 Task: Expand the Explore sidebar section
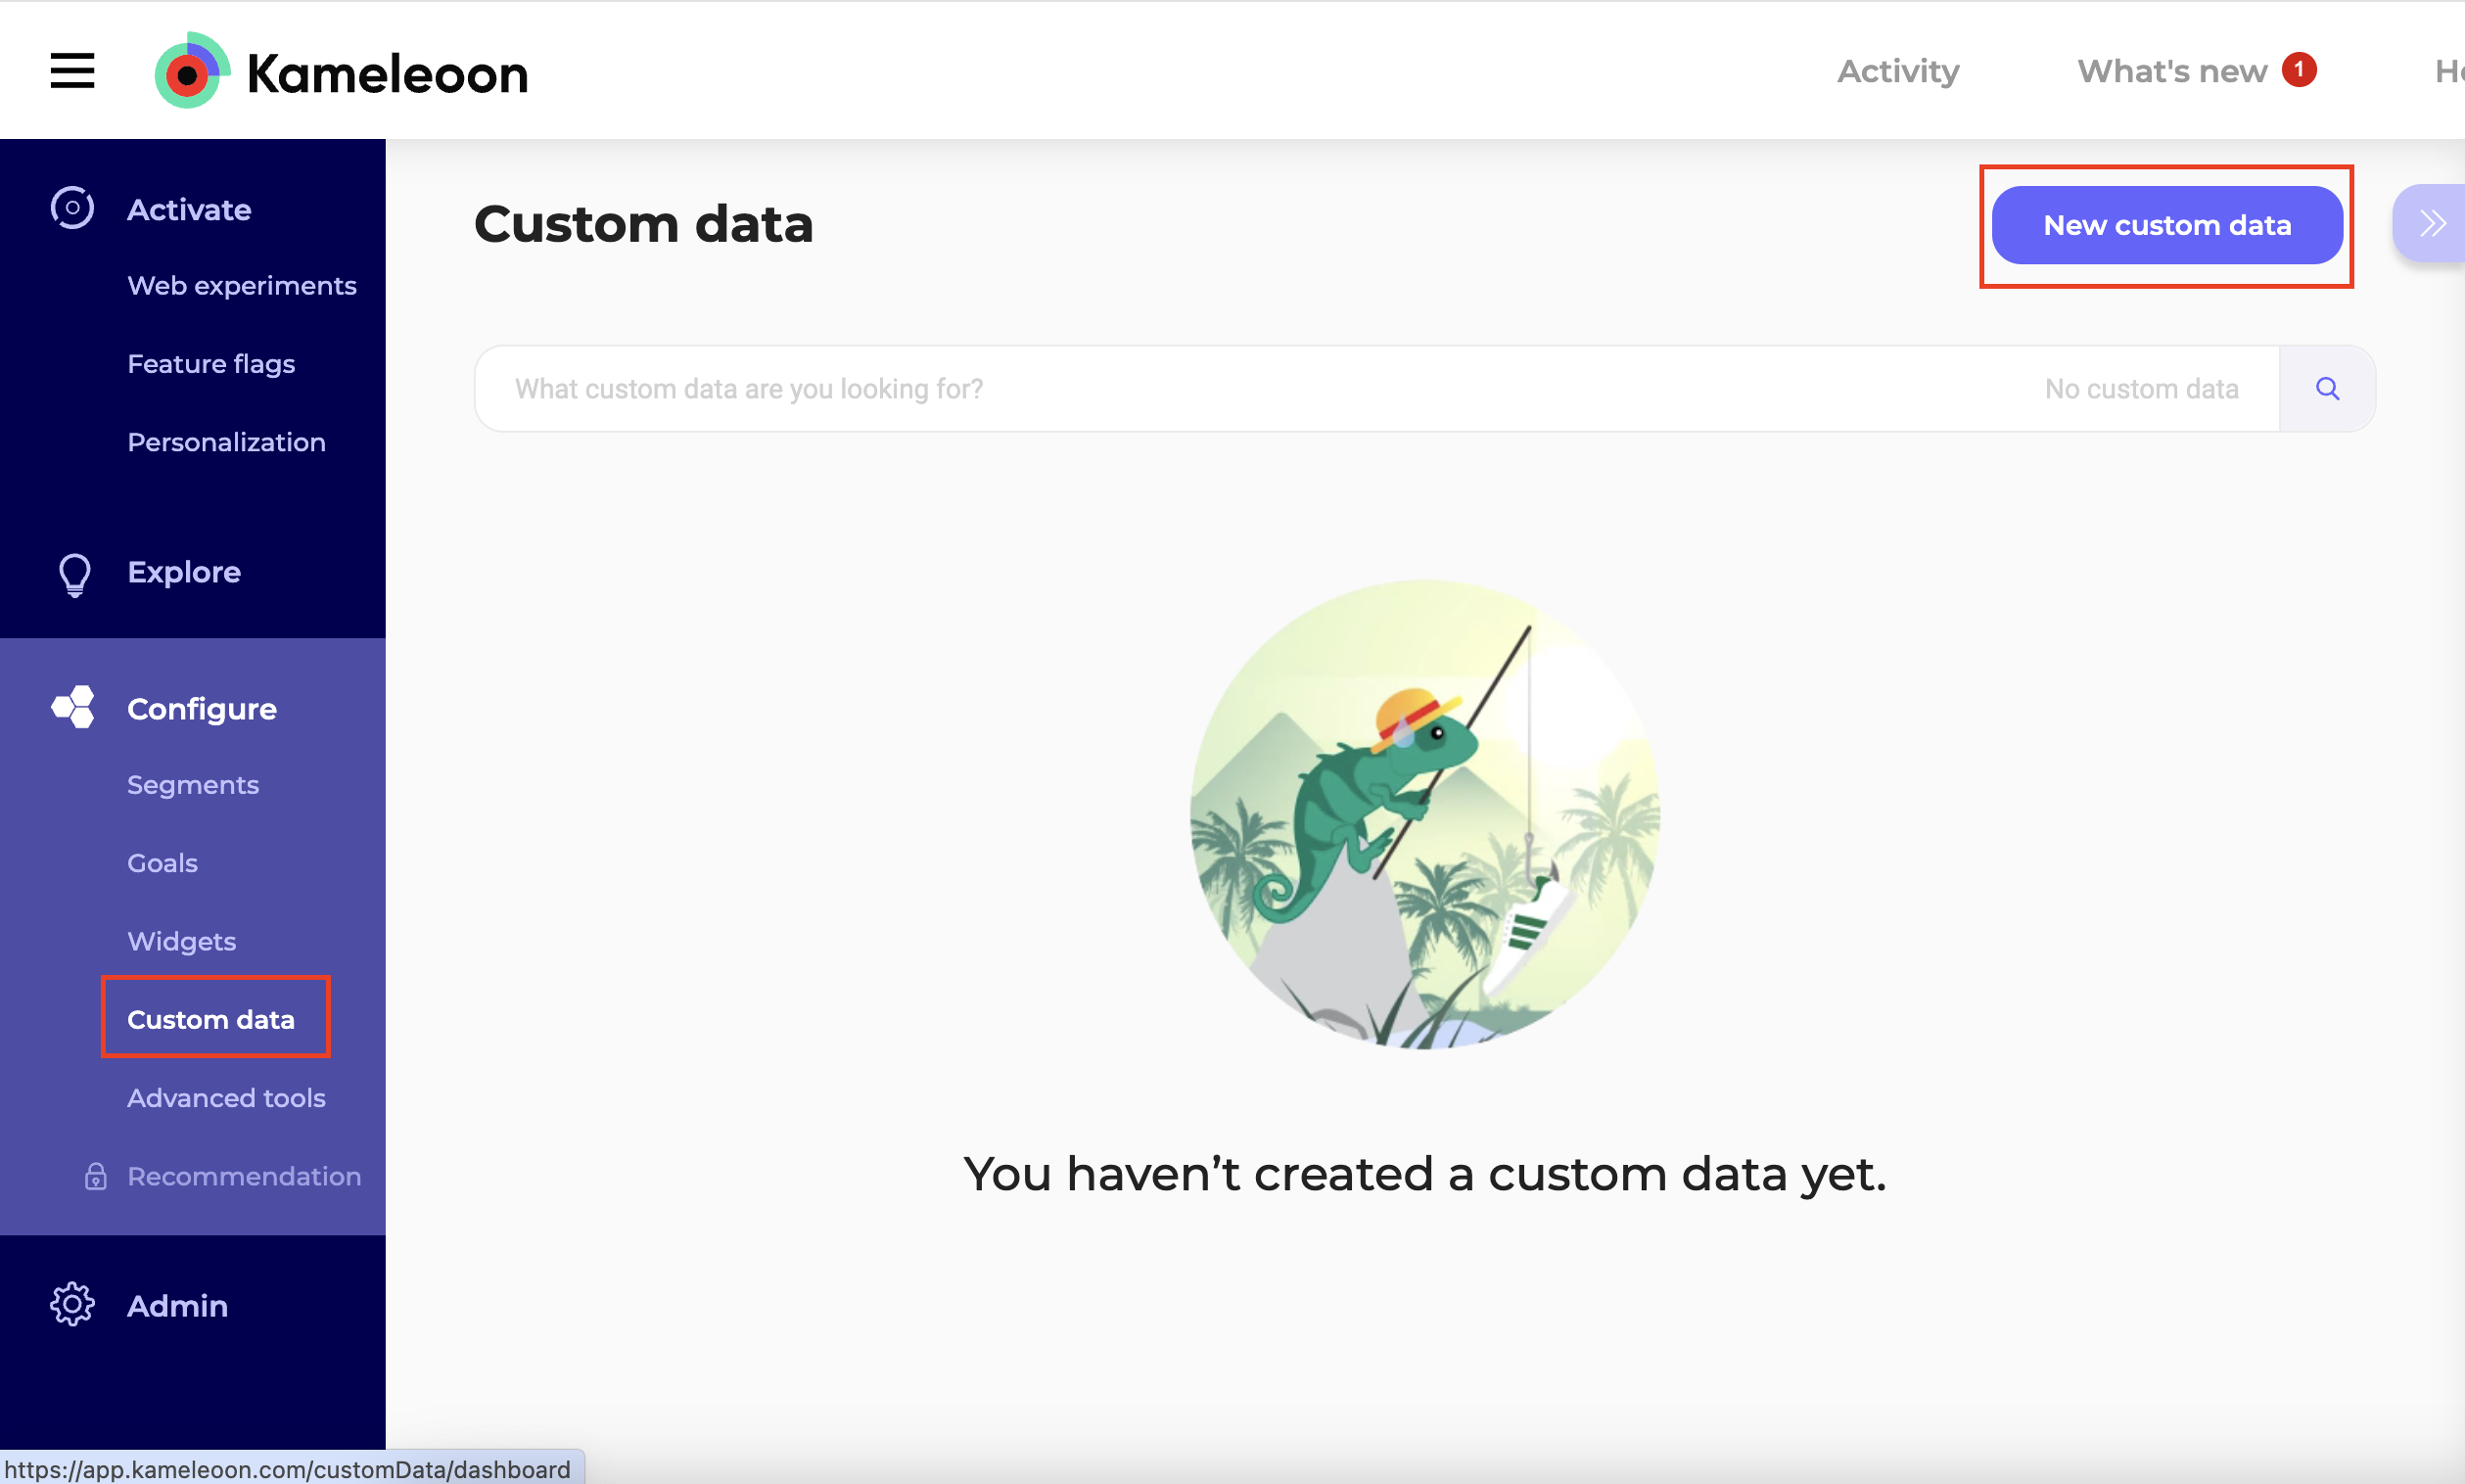184,572
